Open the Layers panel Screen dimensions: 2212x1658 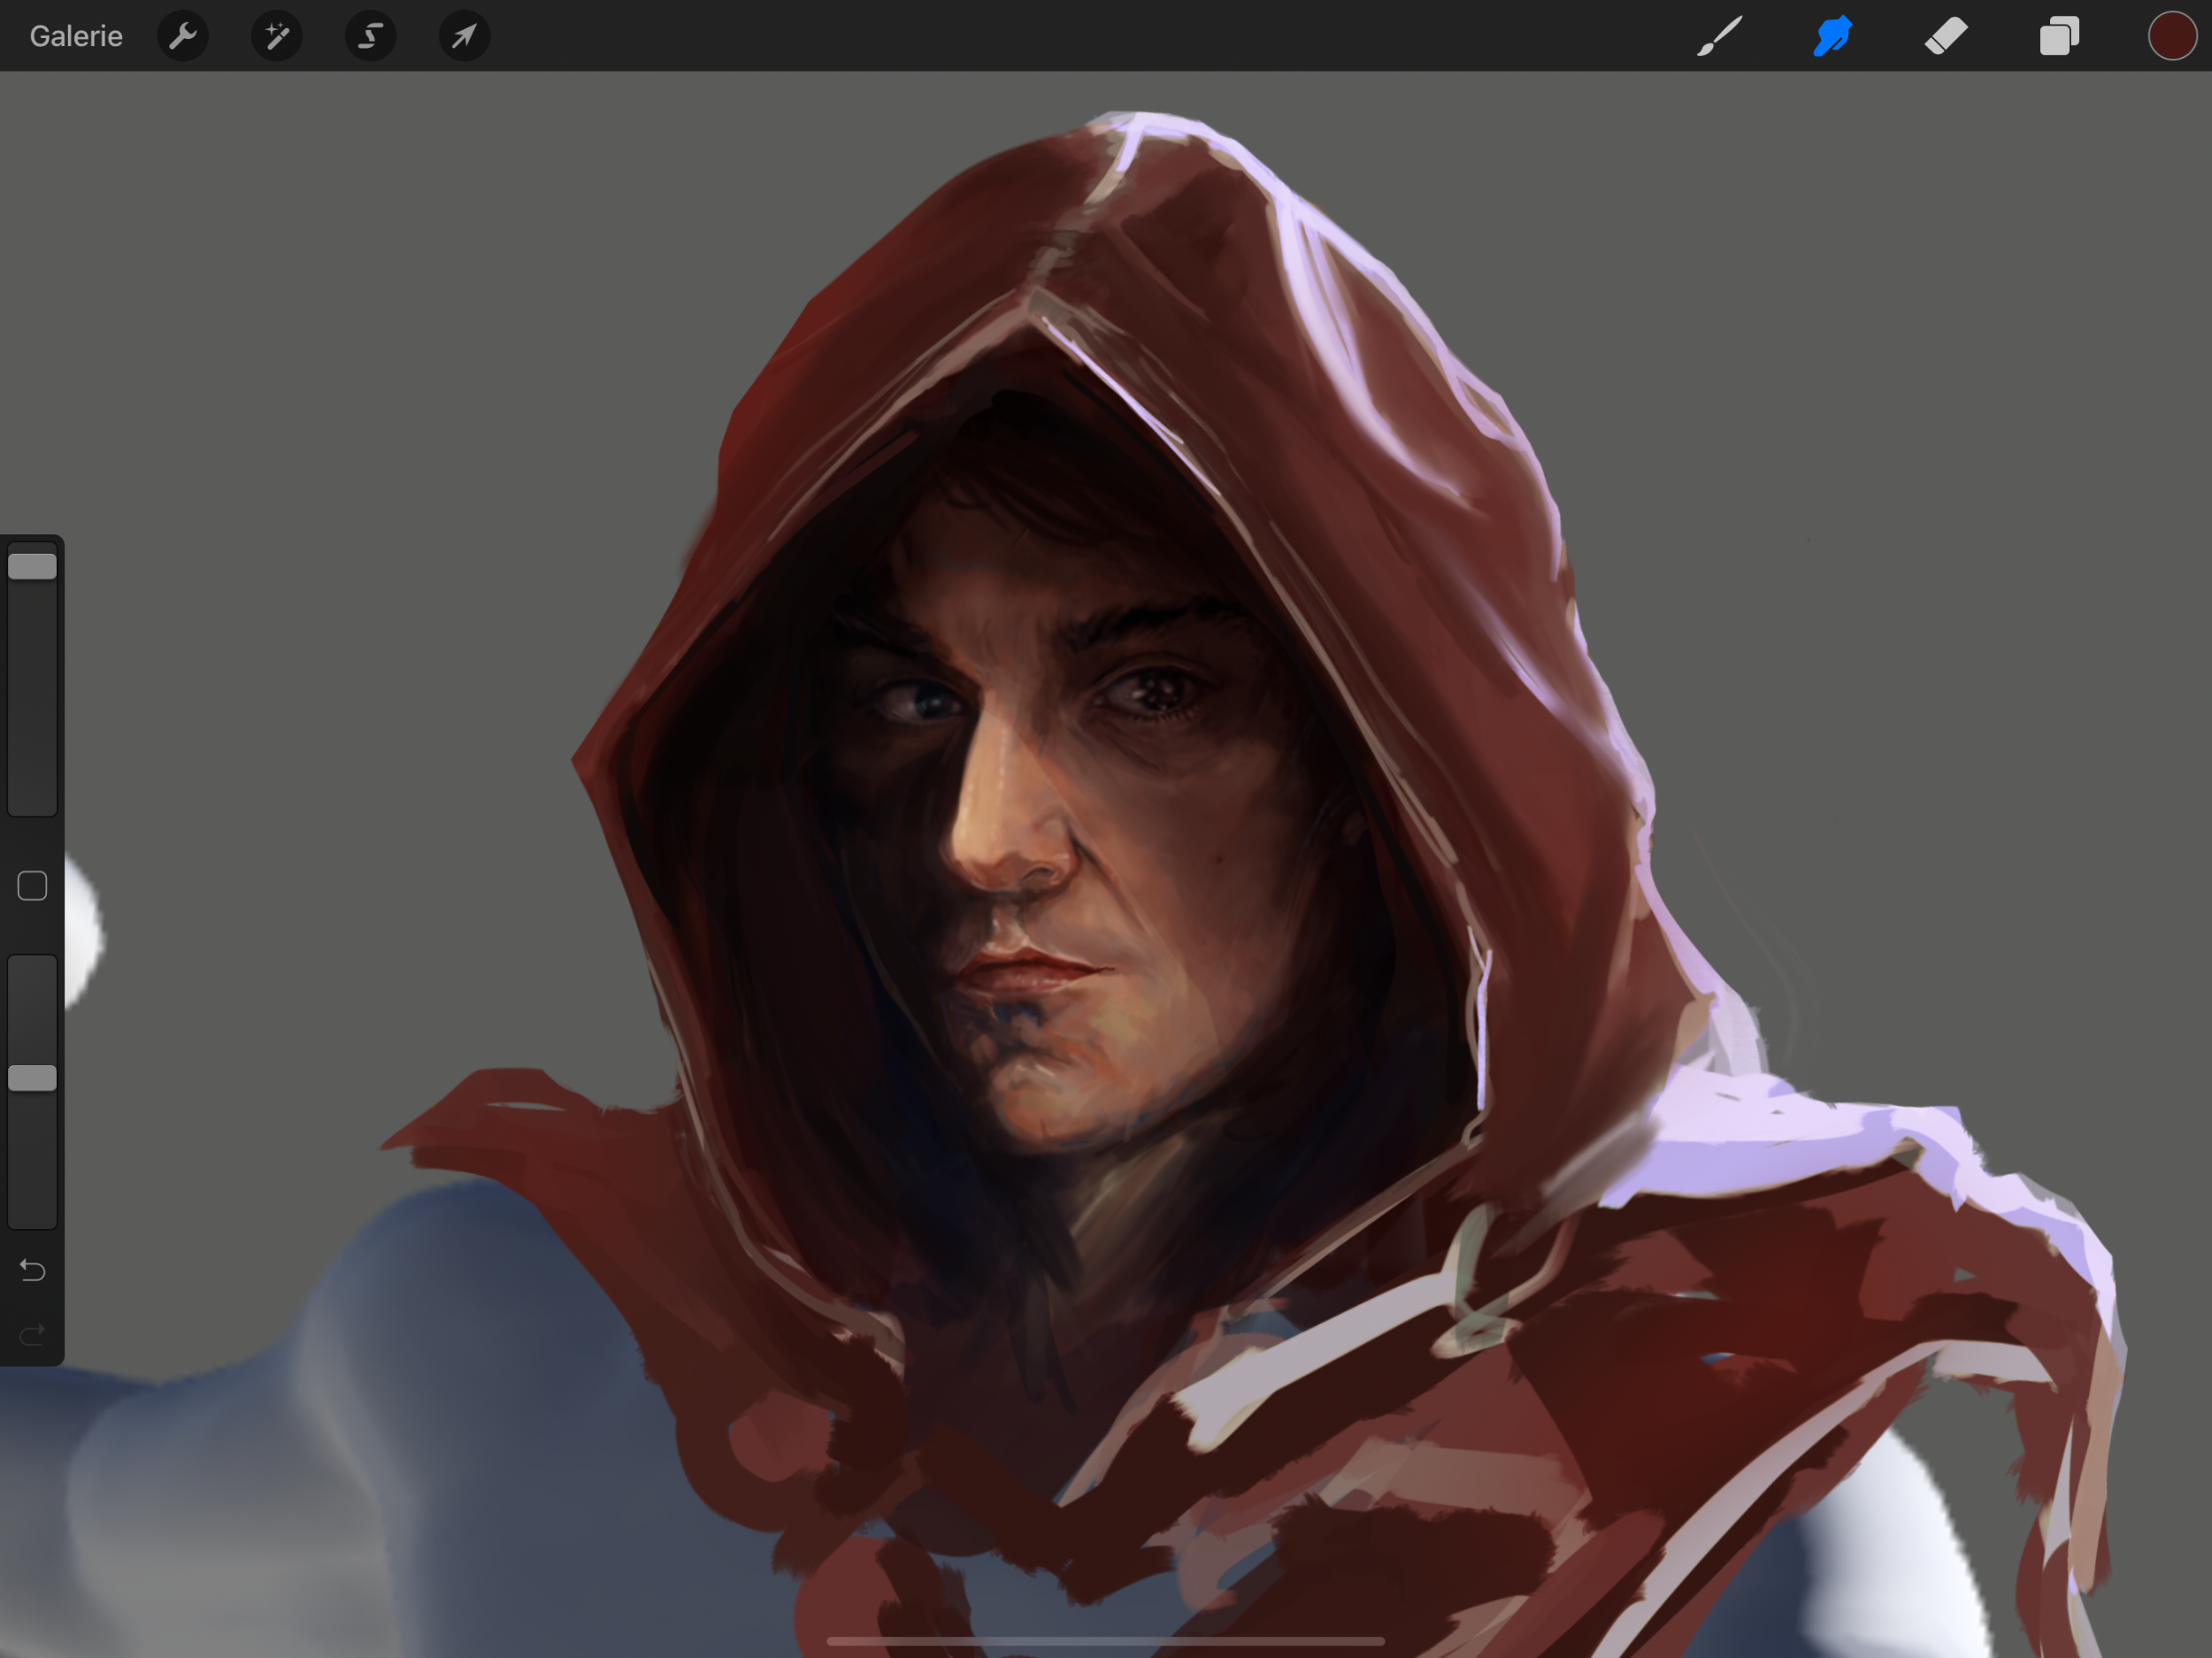pyautogui.click(x=2059, y=36)
